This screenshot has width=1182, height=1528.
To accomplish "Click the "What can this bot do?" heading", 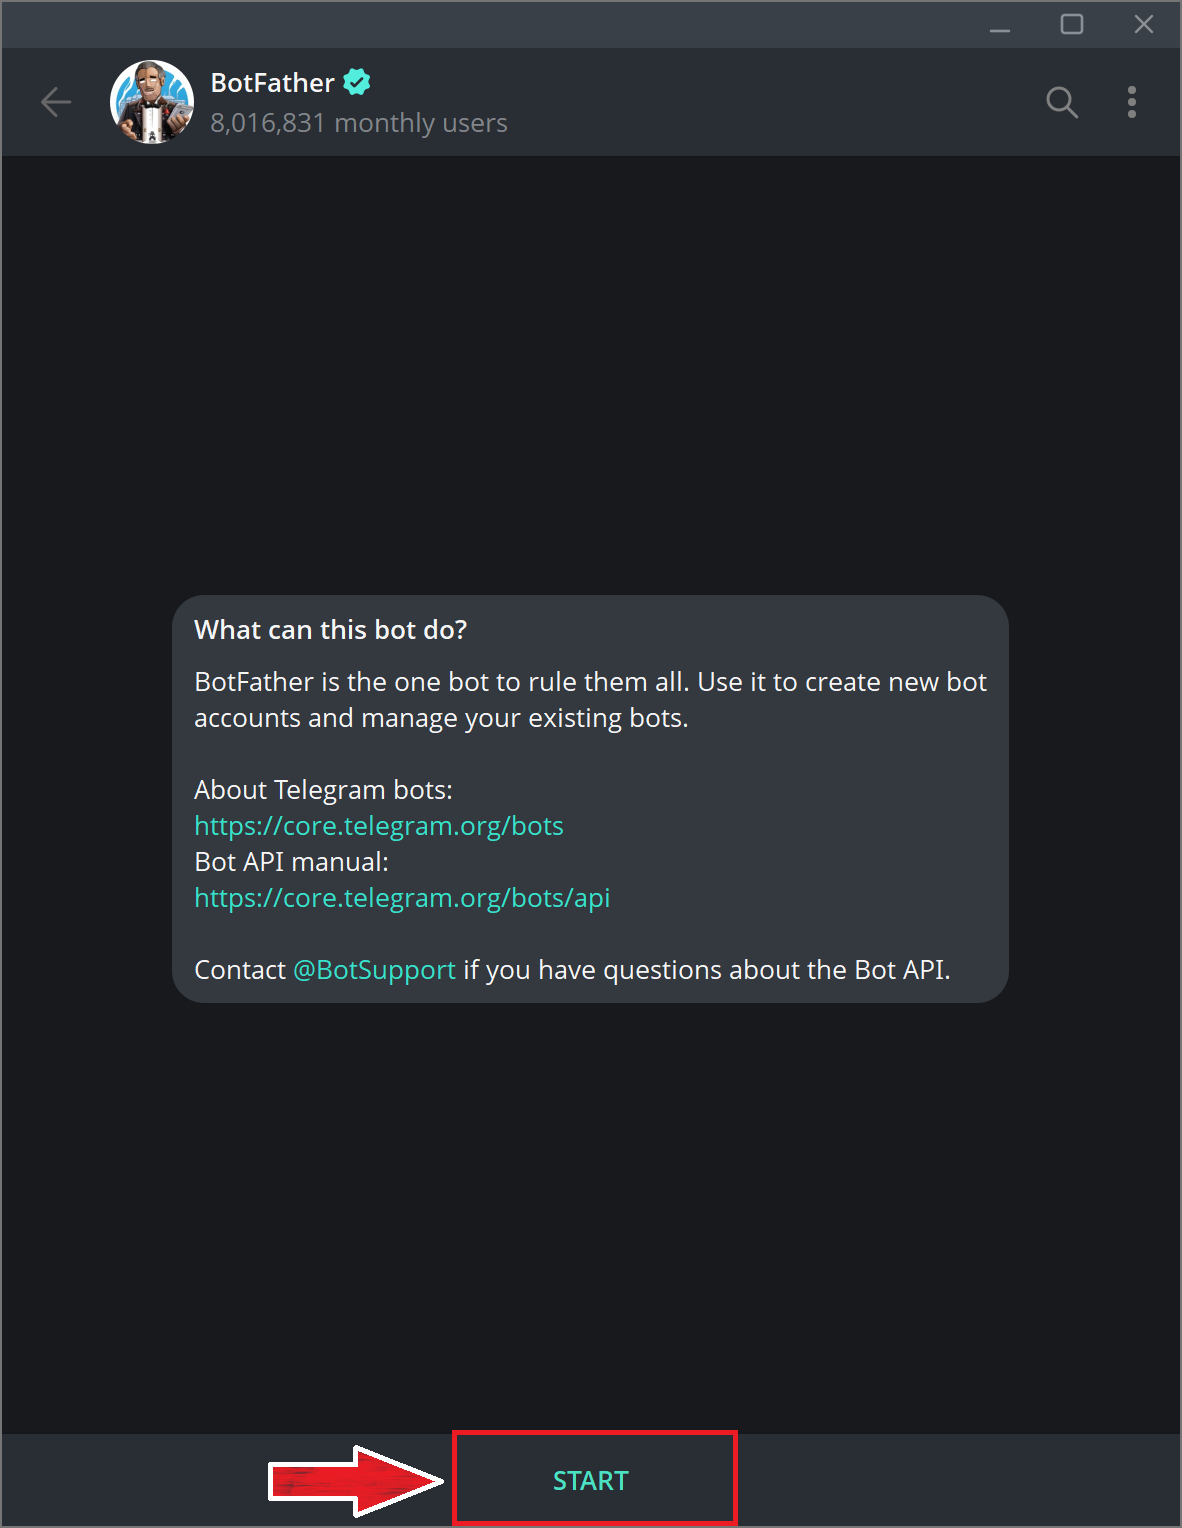I will tap(330, 630).
